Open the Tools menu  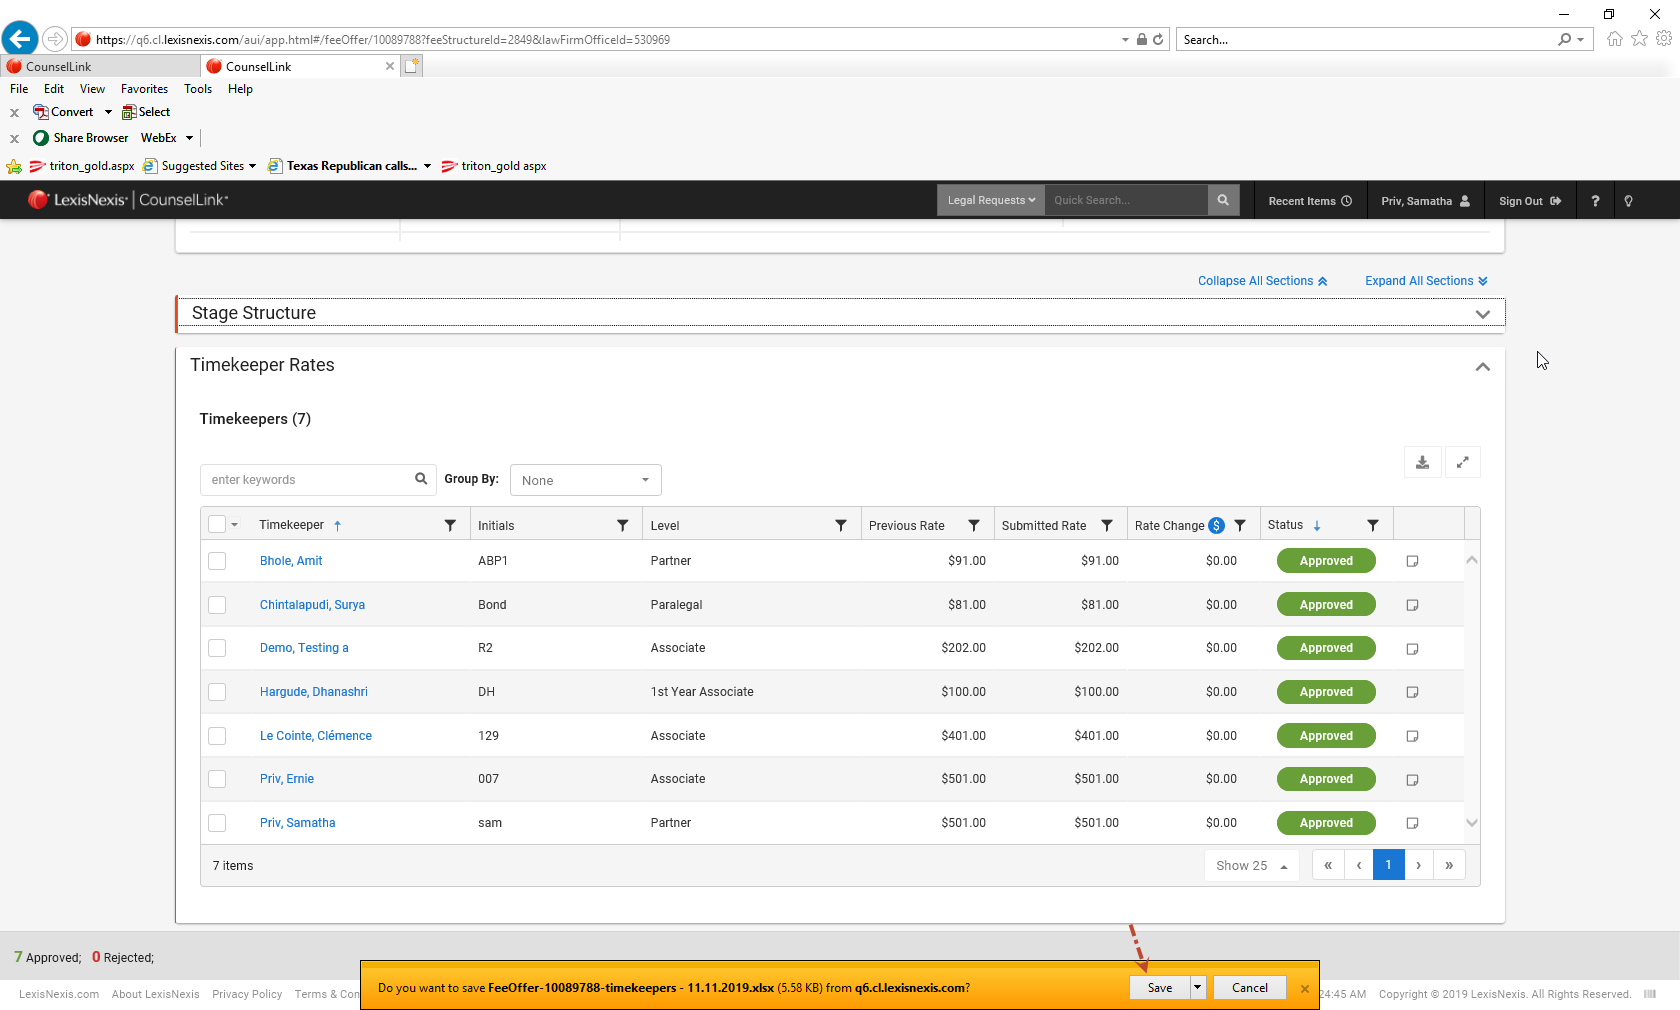click(x=198, y=89)
